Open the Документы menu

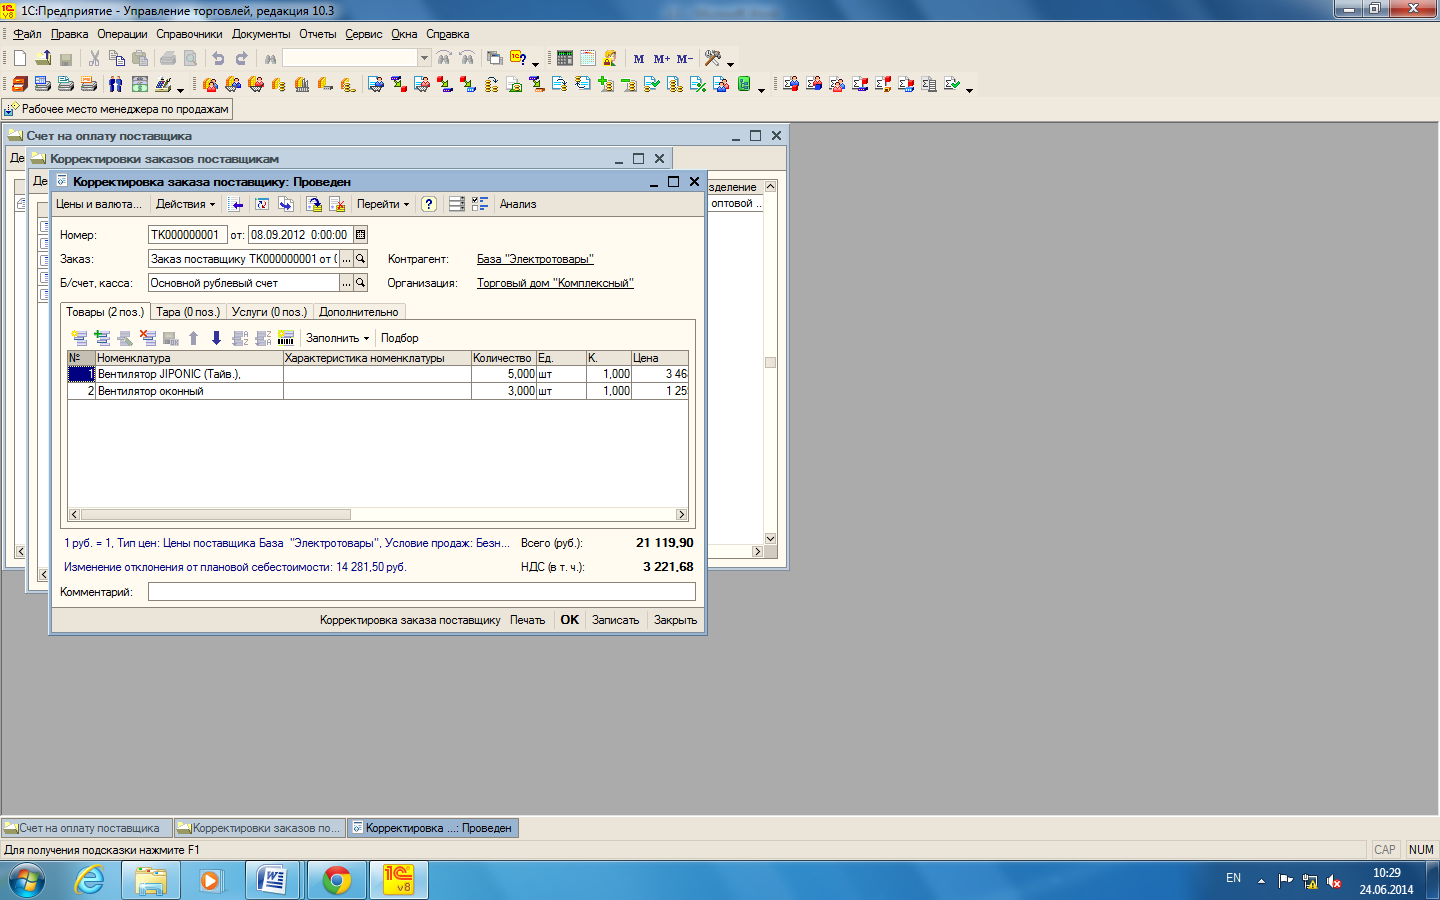coord(261,34)
